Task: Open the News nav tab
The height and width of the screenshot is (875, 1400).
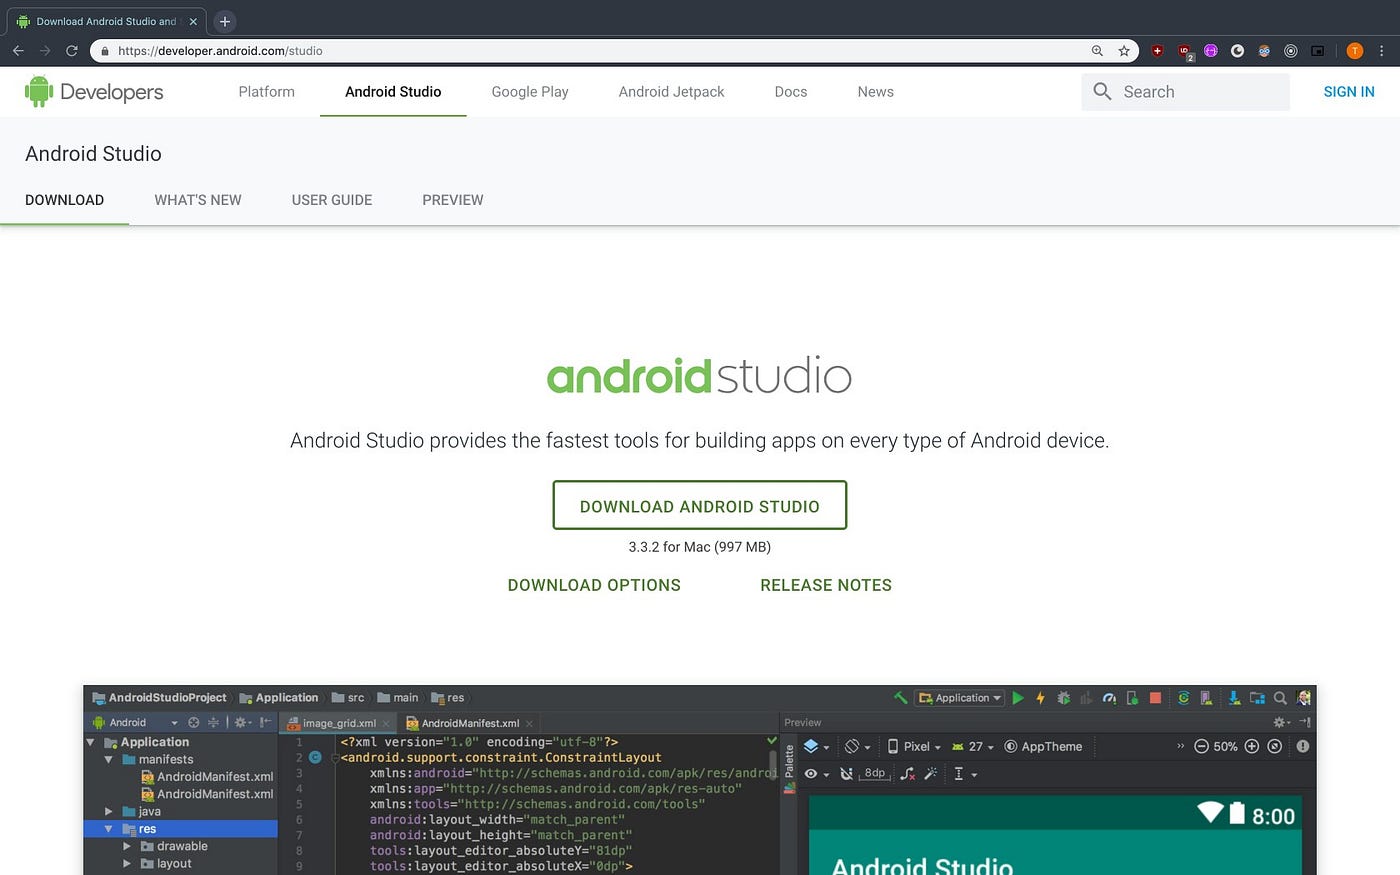Action: [876, 92]
